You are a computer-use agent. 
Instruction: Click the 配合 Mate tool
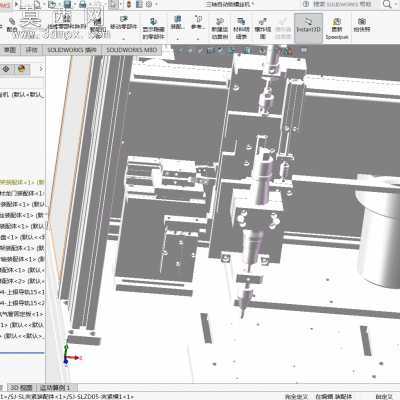(12, 25)
